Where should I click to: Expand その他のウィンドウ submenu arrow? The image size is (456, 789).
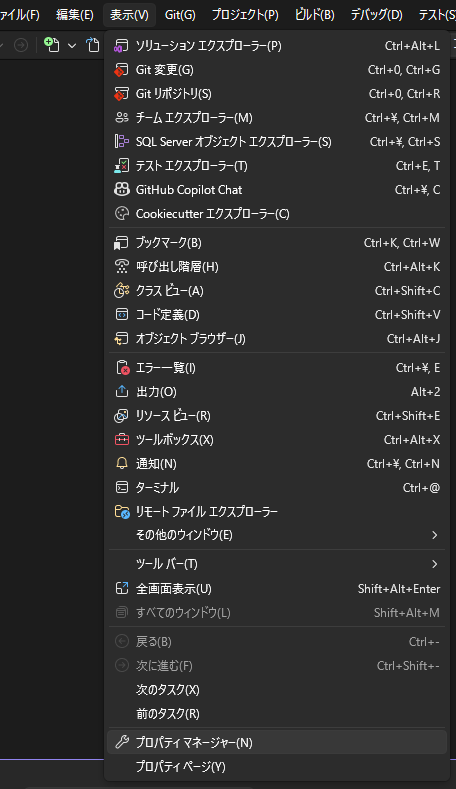[435, 535]
